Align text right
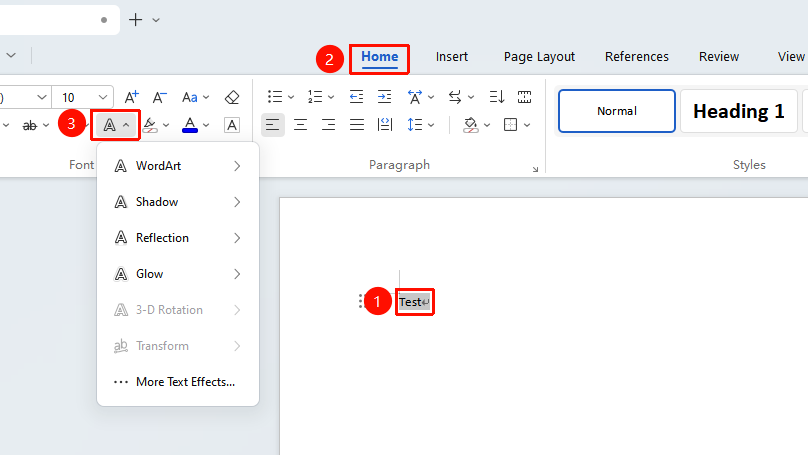 coord(328,125)
